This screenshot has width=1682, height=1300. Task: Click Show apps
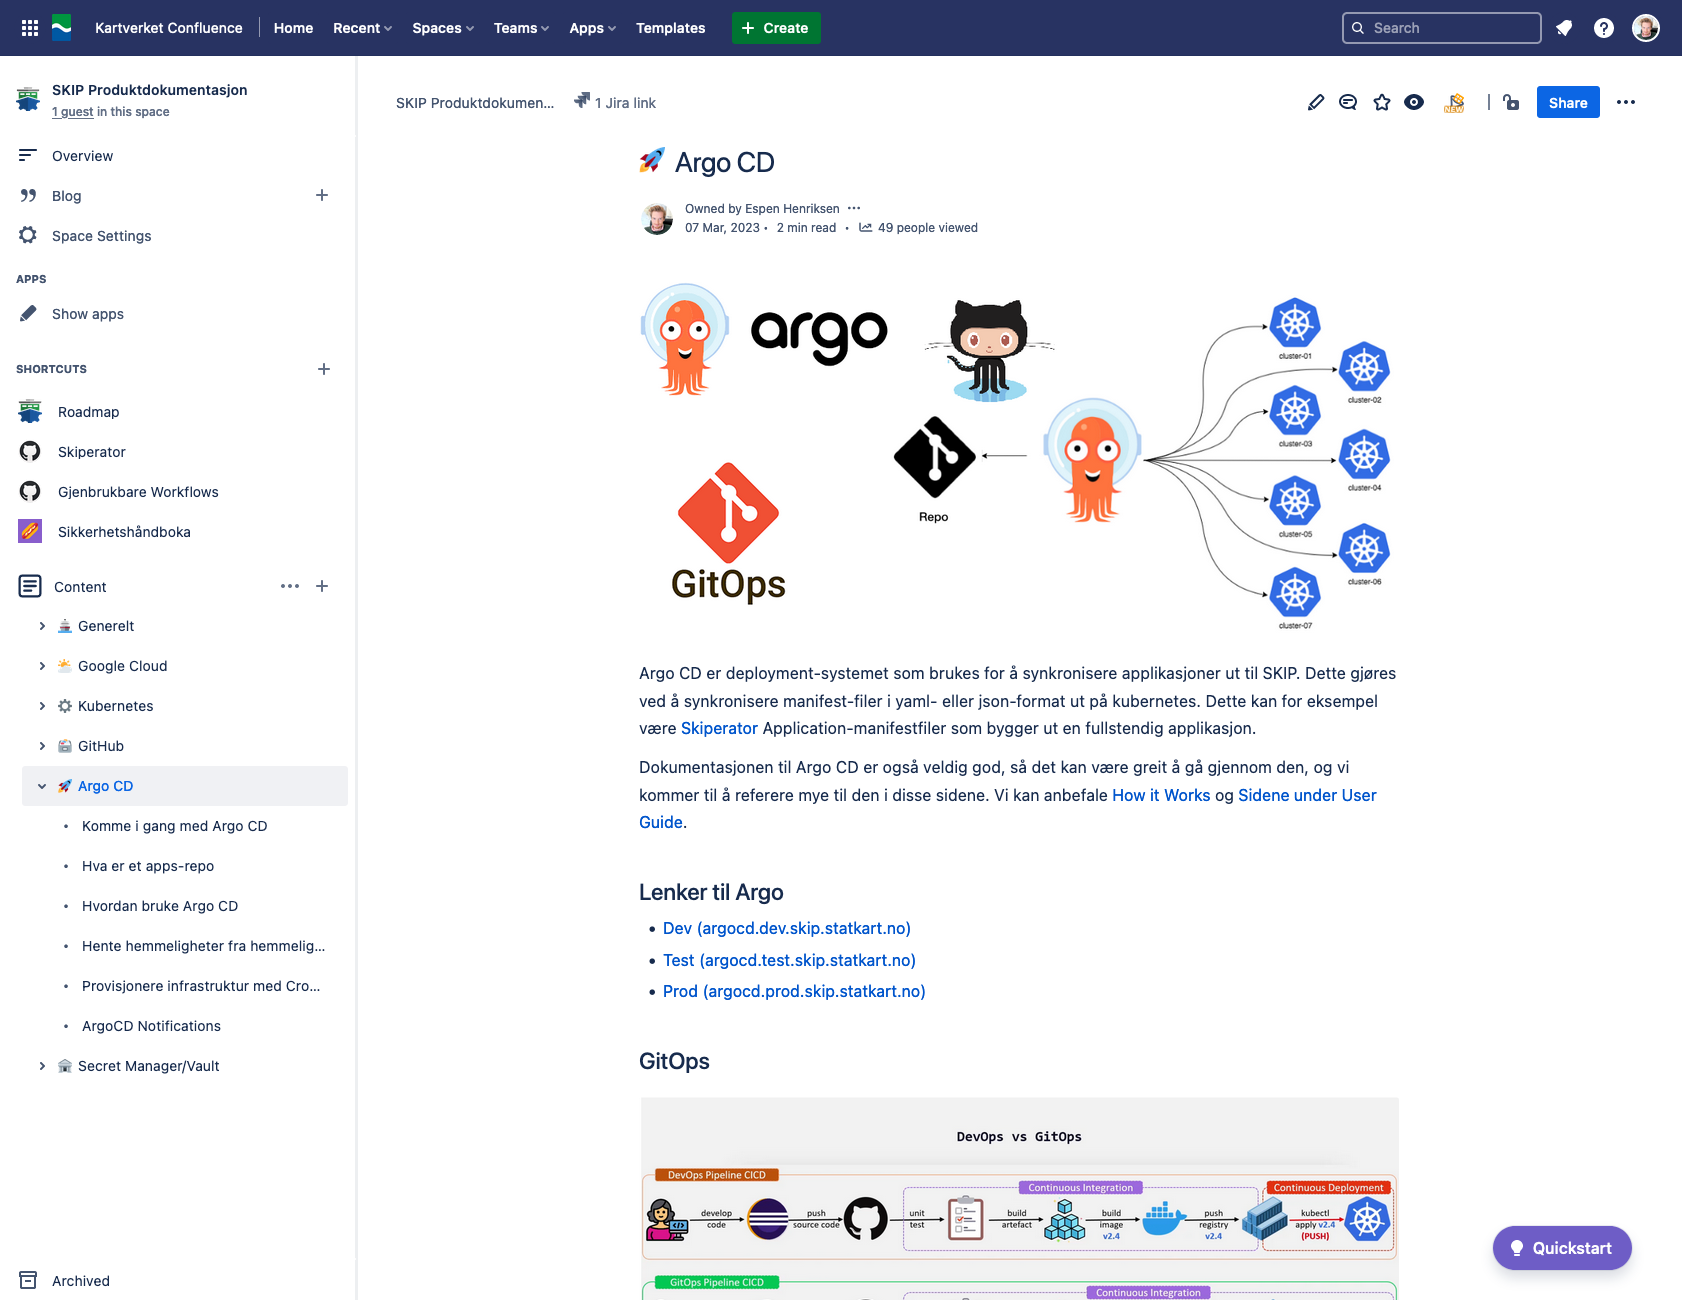coord(88,314)
